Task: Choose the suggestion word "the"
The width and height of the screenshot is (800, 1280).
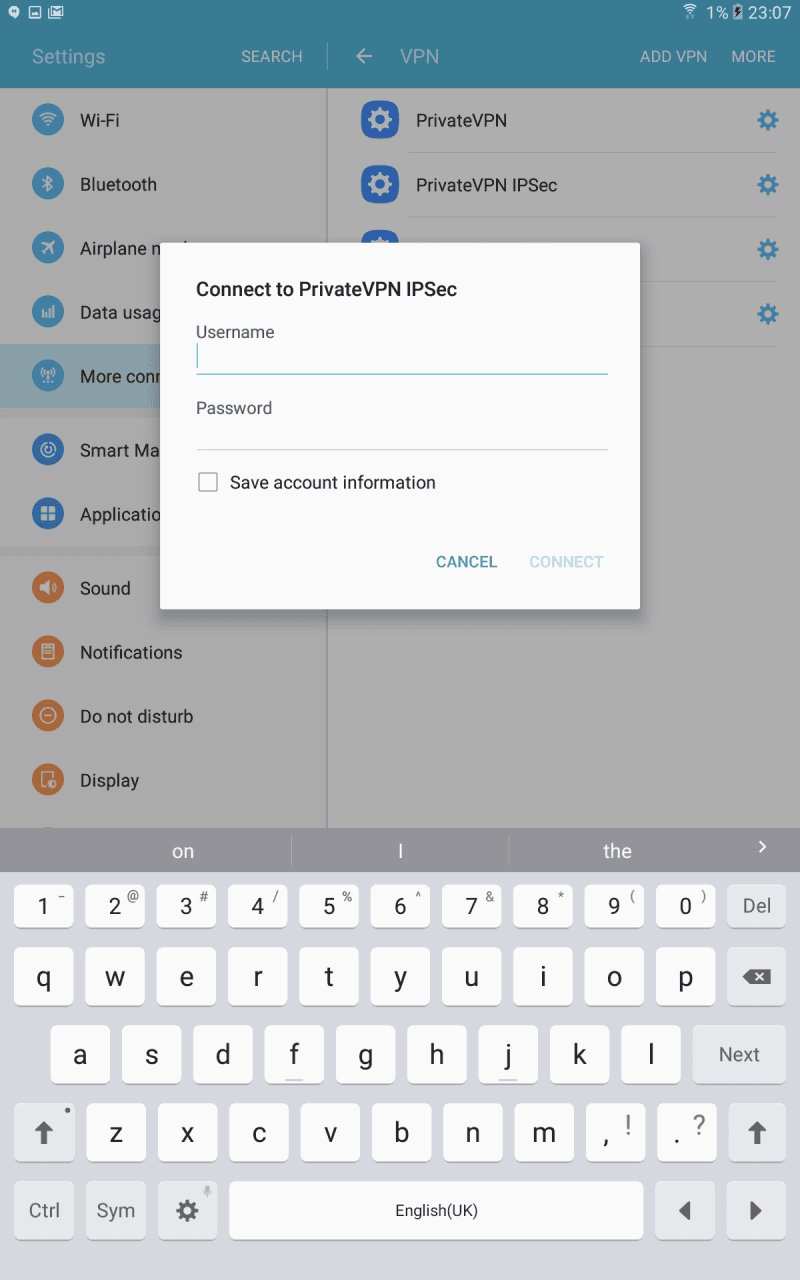Action: (617, 851)
